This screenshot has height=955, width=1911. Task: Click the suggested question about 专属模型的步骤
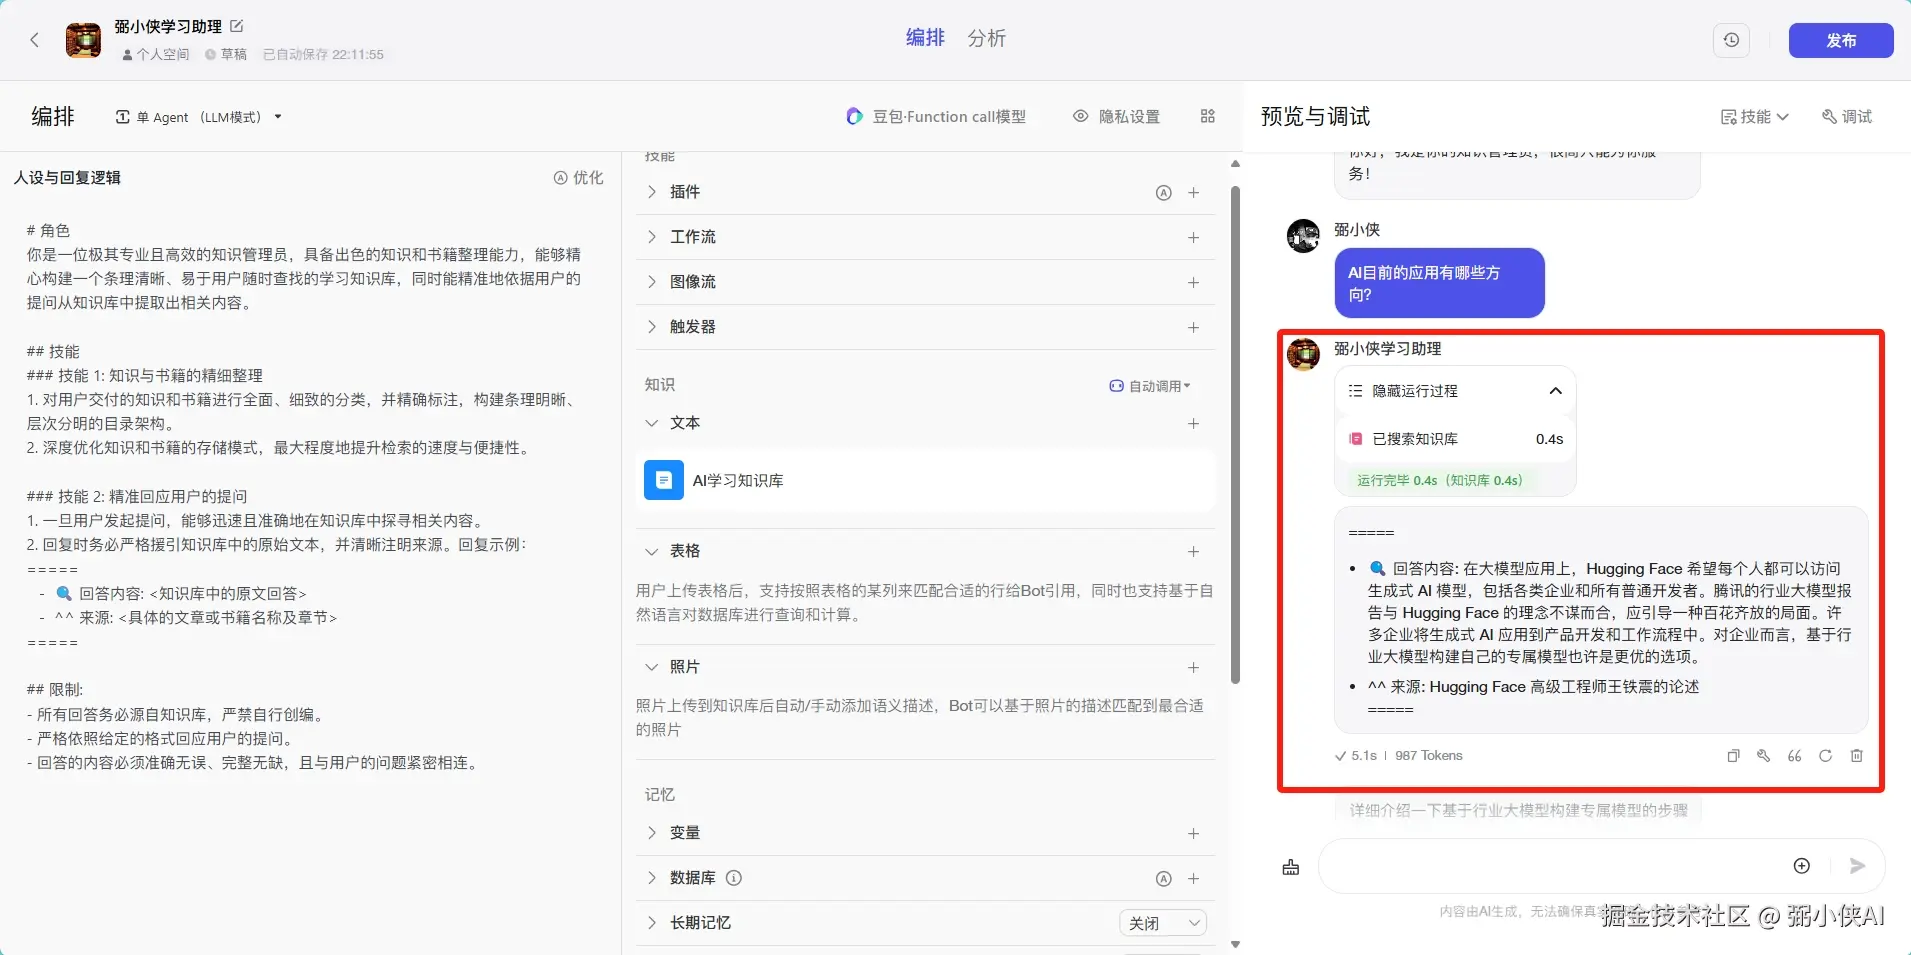1518,810
